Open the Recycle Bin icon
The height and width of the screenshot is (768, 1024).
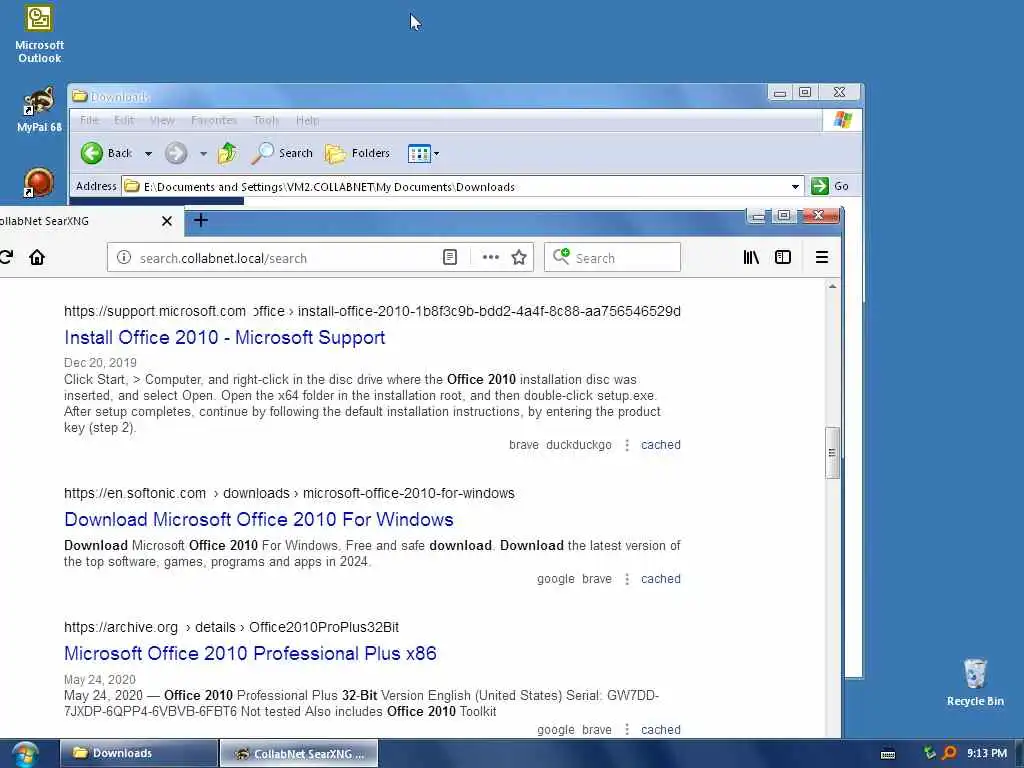tap(974, 683)
